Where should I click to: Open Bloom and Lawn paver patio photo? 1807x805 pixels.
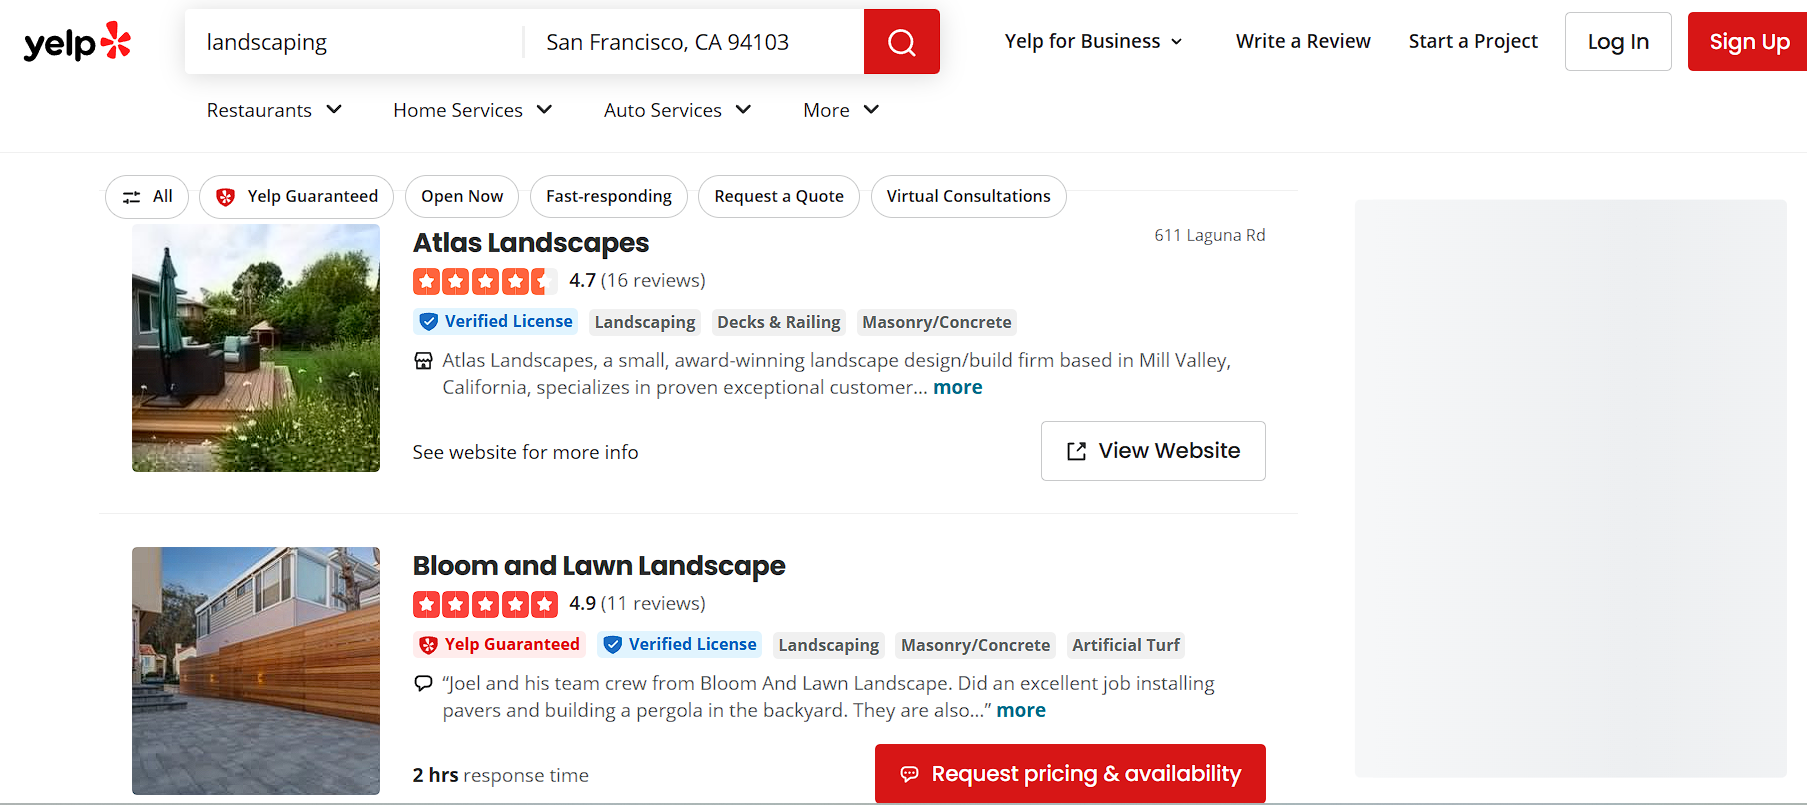coord(256,671)
